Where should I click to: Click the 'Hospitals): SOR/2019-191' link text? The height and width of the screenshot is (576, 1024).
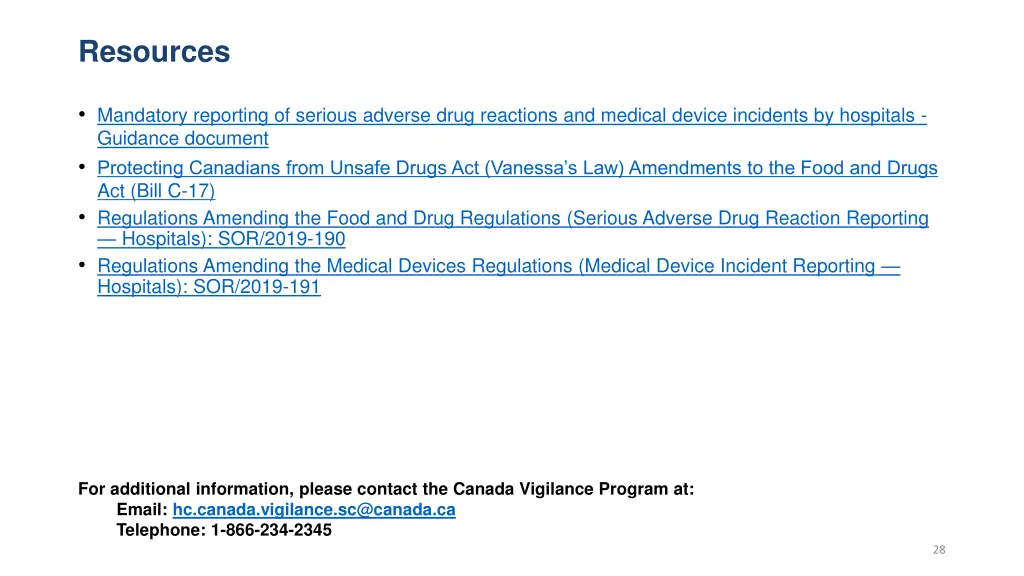(x=209, y=287)
